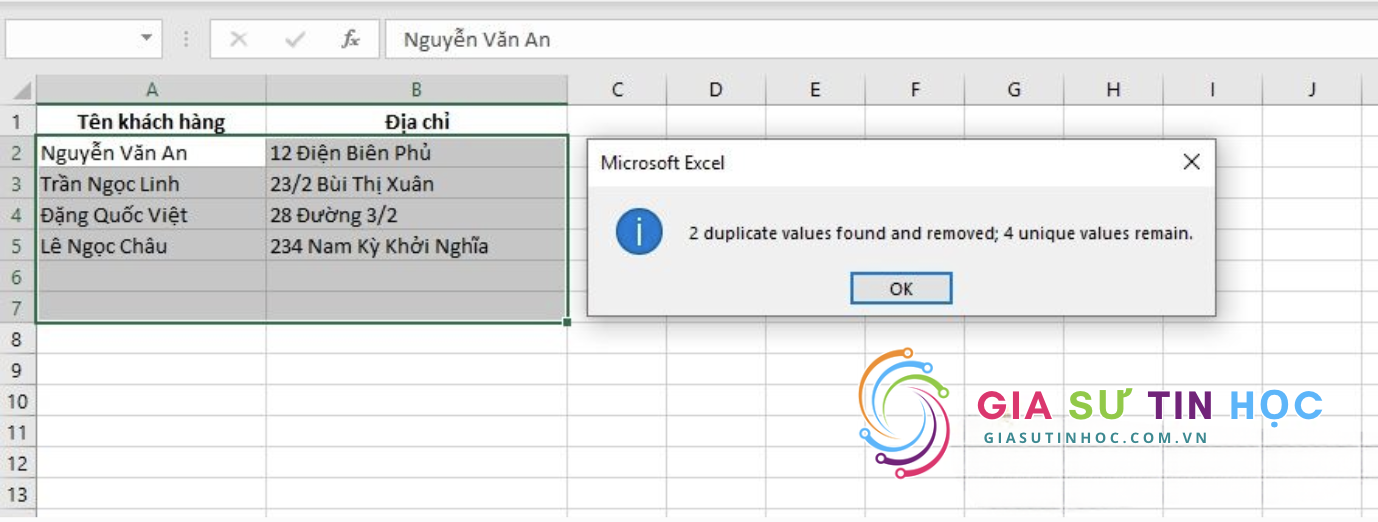This screenshot has height=522, width=1378.
Task: Select row 4 header
Action: point(18,215)
